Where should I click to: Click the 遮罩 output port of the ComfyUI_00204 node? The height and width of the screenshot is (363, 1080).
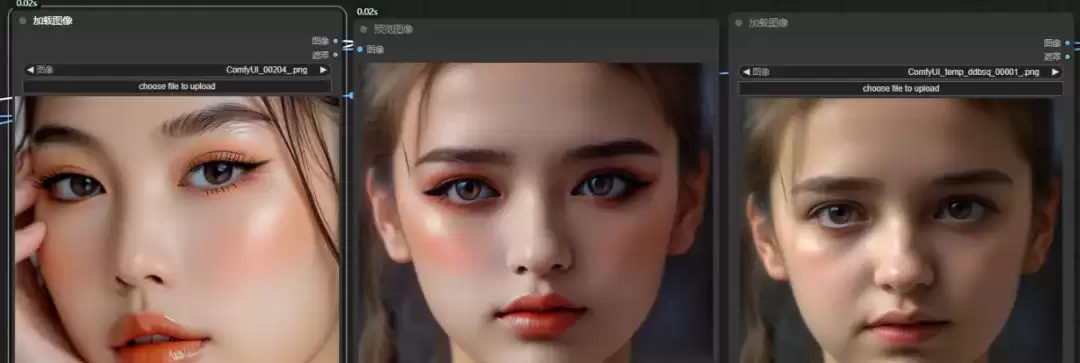click(x=335, y=54)
